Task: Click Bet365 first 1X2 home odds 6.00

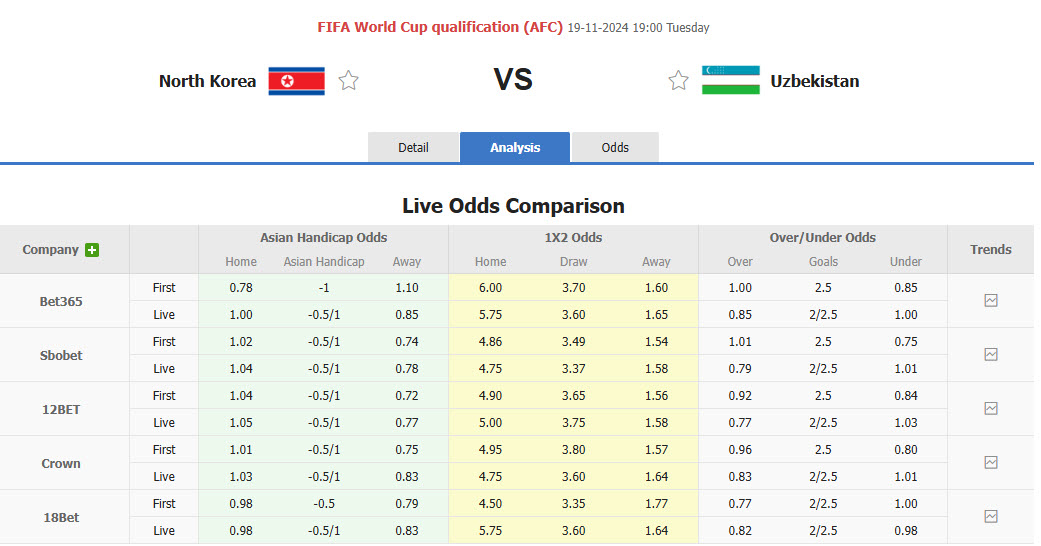Action: (490, 287)
